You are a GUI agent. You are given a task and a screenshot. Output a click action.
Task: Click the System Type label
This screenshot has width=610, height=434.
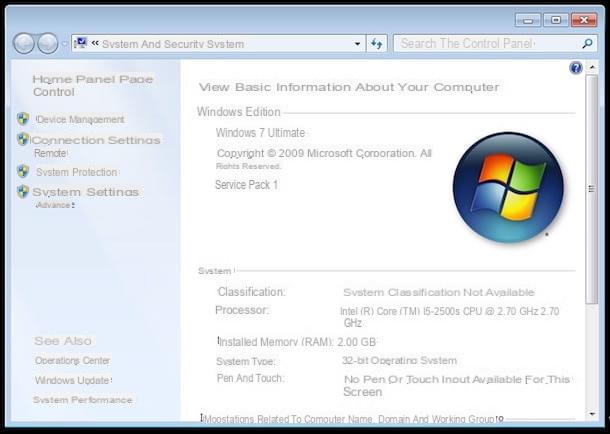[x=245, y=361]
